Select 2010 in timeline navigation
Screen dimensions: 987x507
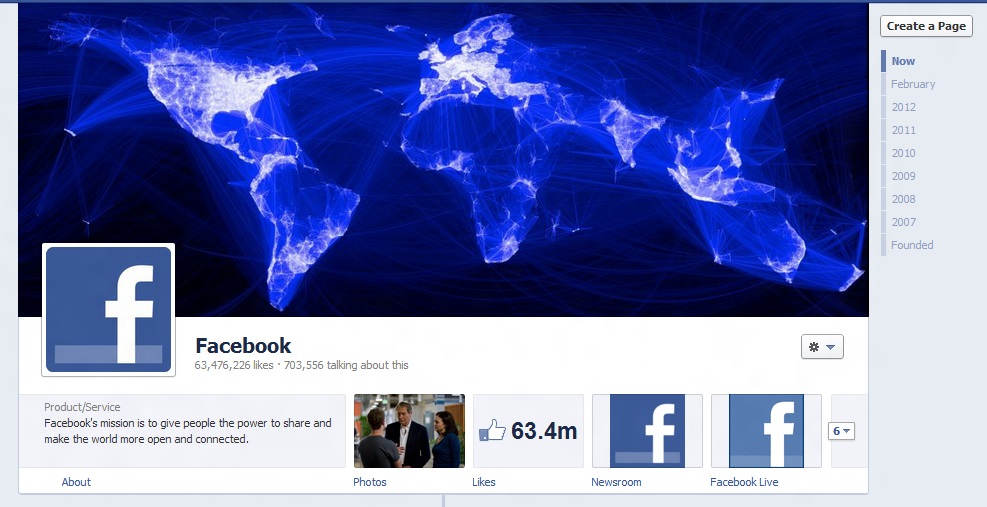click(903, 153)
